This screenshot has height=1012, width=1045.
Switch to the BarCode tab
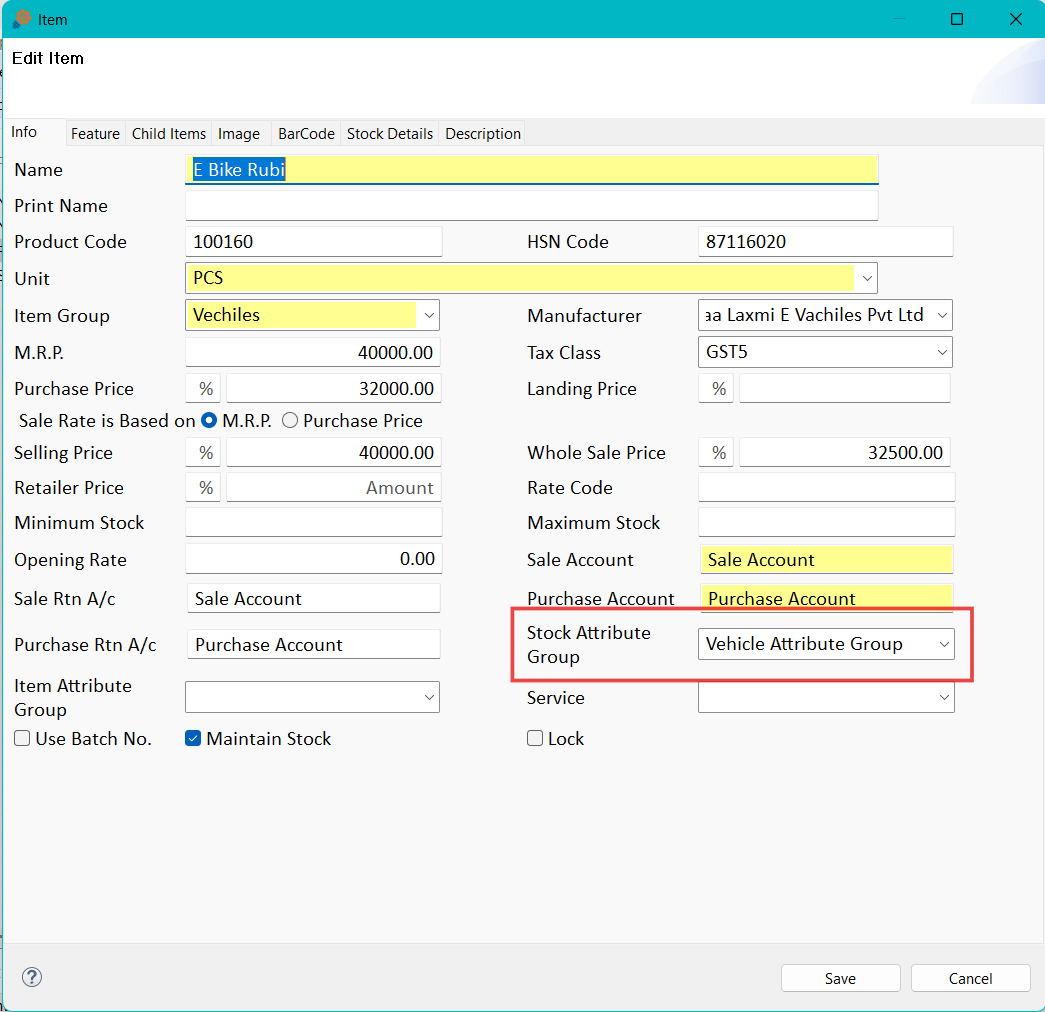[x=306, y=133]
